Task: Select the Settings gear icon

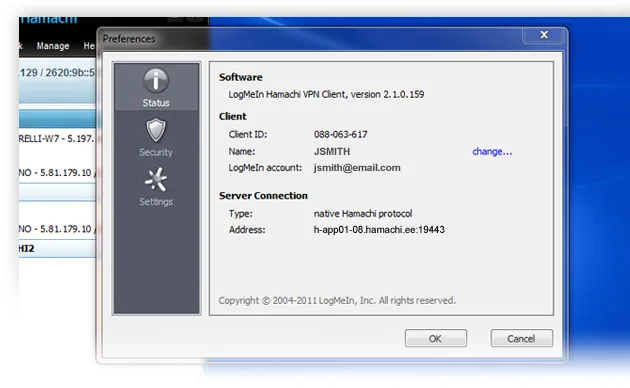Action: (x=156, y=180)
